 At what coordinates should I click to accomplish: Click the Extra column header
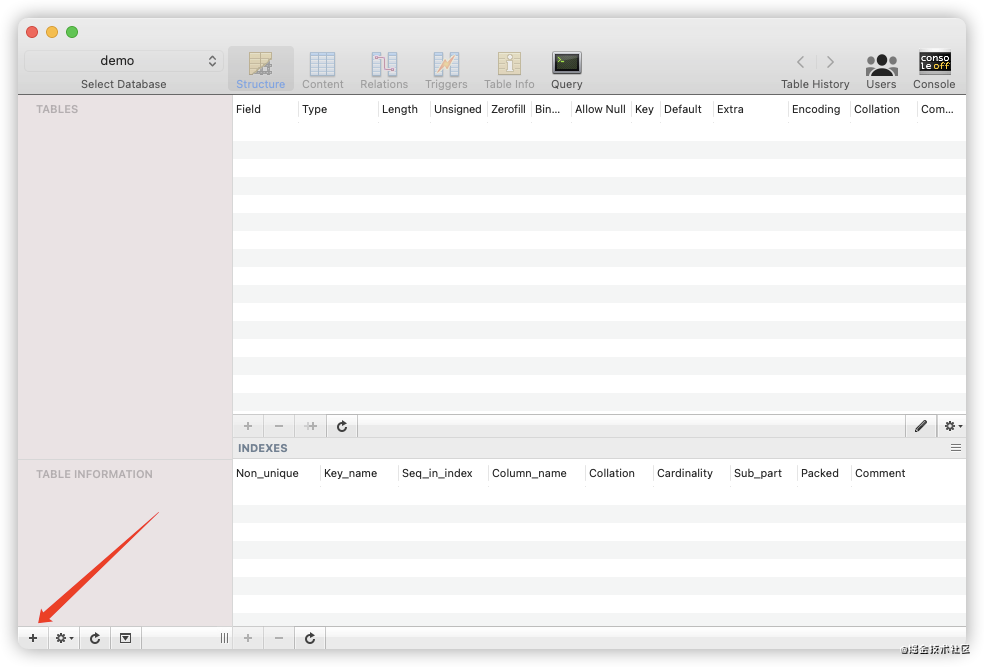[751, 109]
